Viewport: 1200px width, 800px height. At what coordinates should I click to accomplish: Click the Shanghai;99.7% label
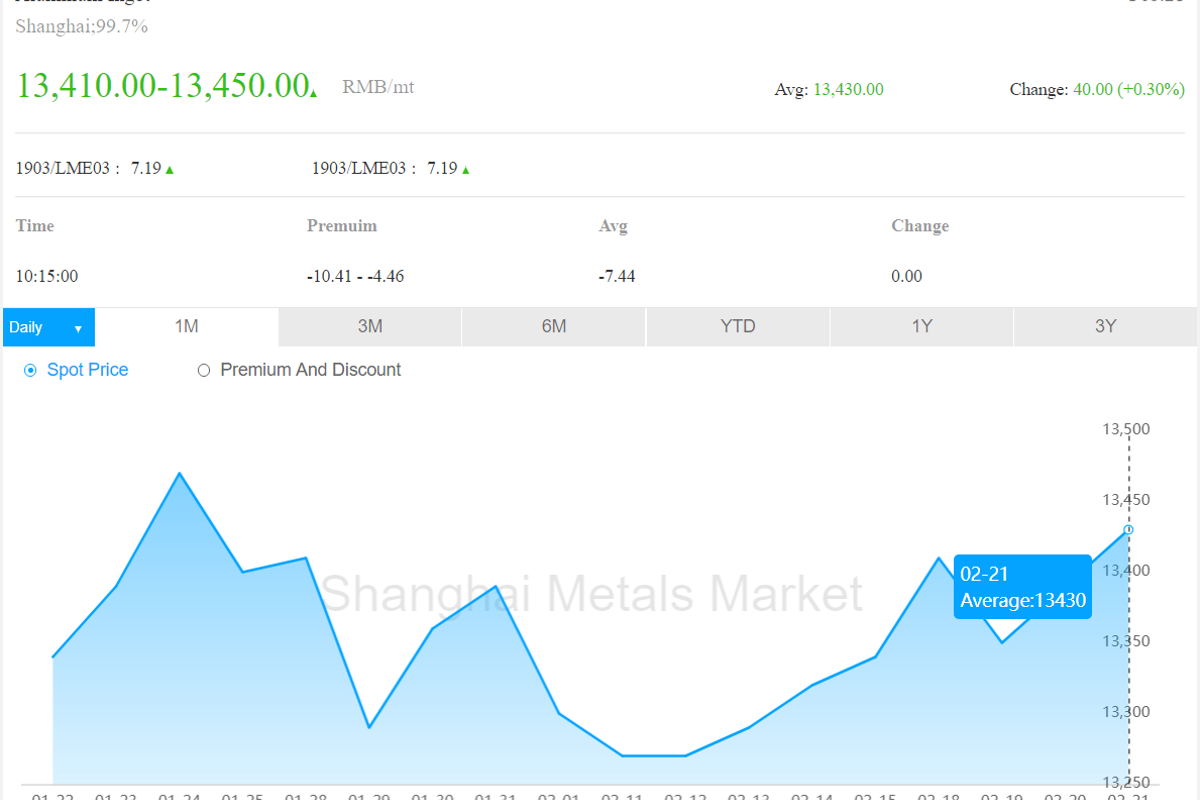82,27
